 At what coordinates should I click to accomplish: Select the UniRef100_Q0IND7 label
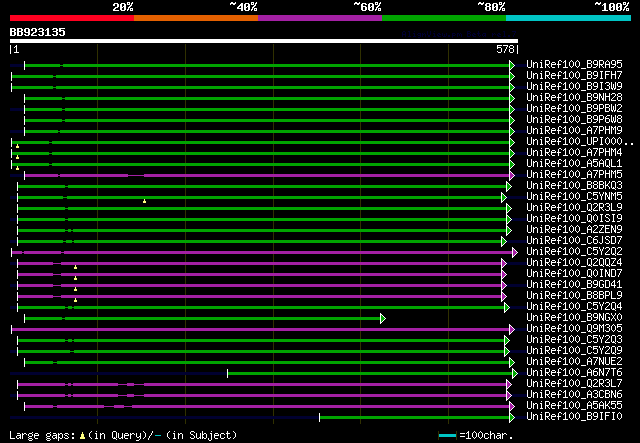click(574, 273)
